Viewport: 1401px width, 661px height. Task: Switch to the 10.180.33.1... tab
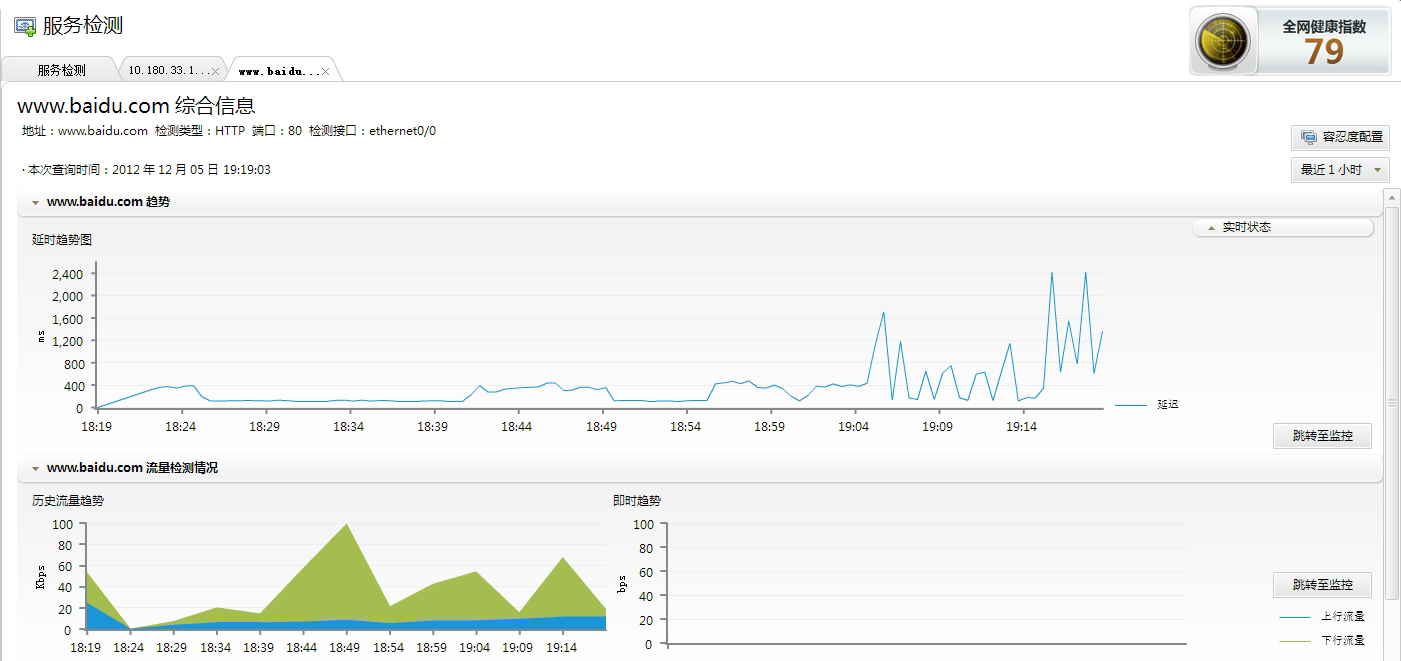point(173,70)
